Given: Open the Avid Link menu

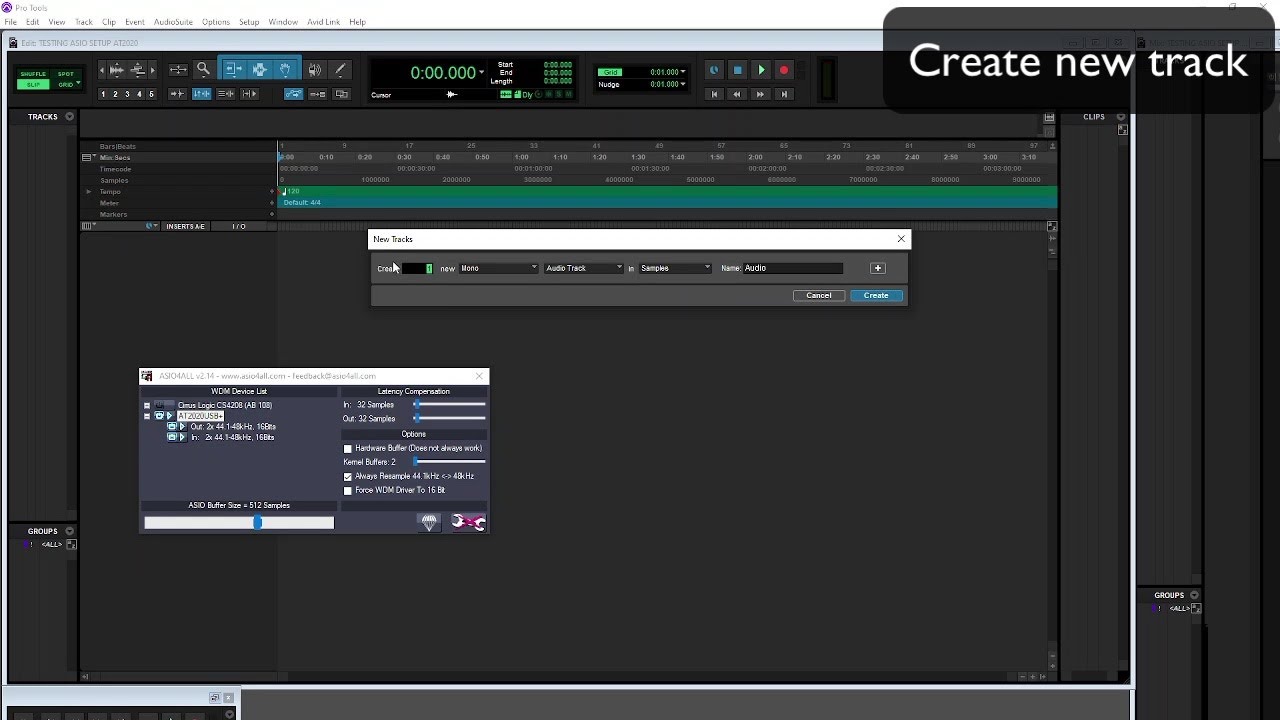Looking at the screenshot, I should [323, 22].
